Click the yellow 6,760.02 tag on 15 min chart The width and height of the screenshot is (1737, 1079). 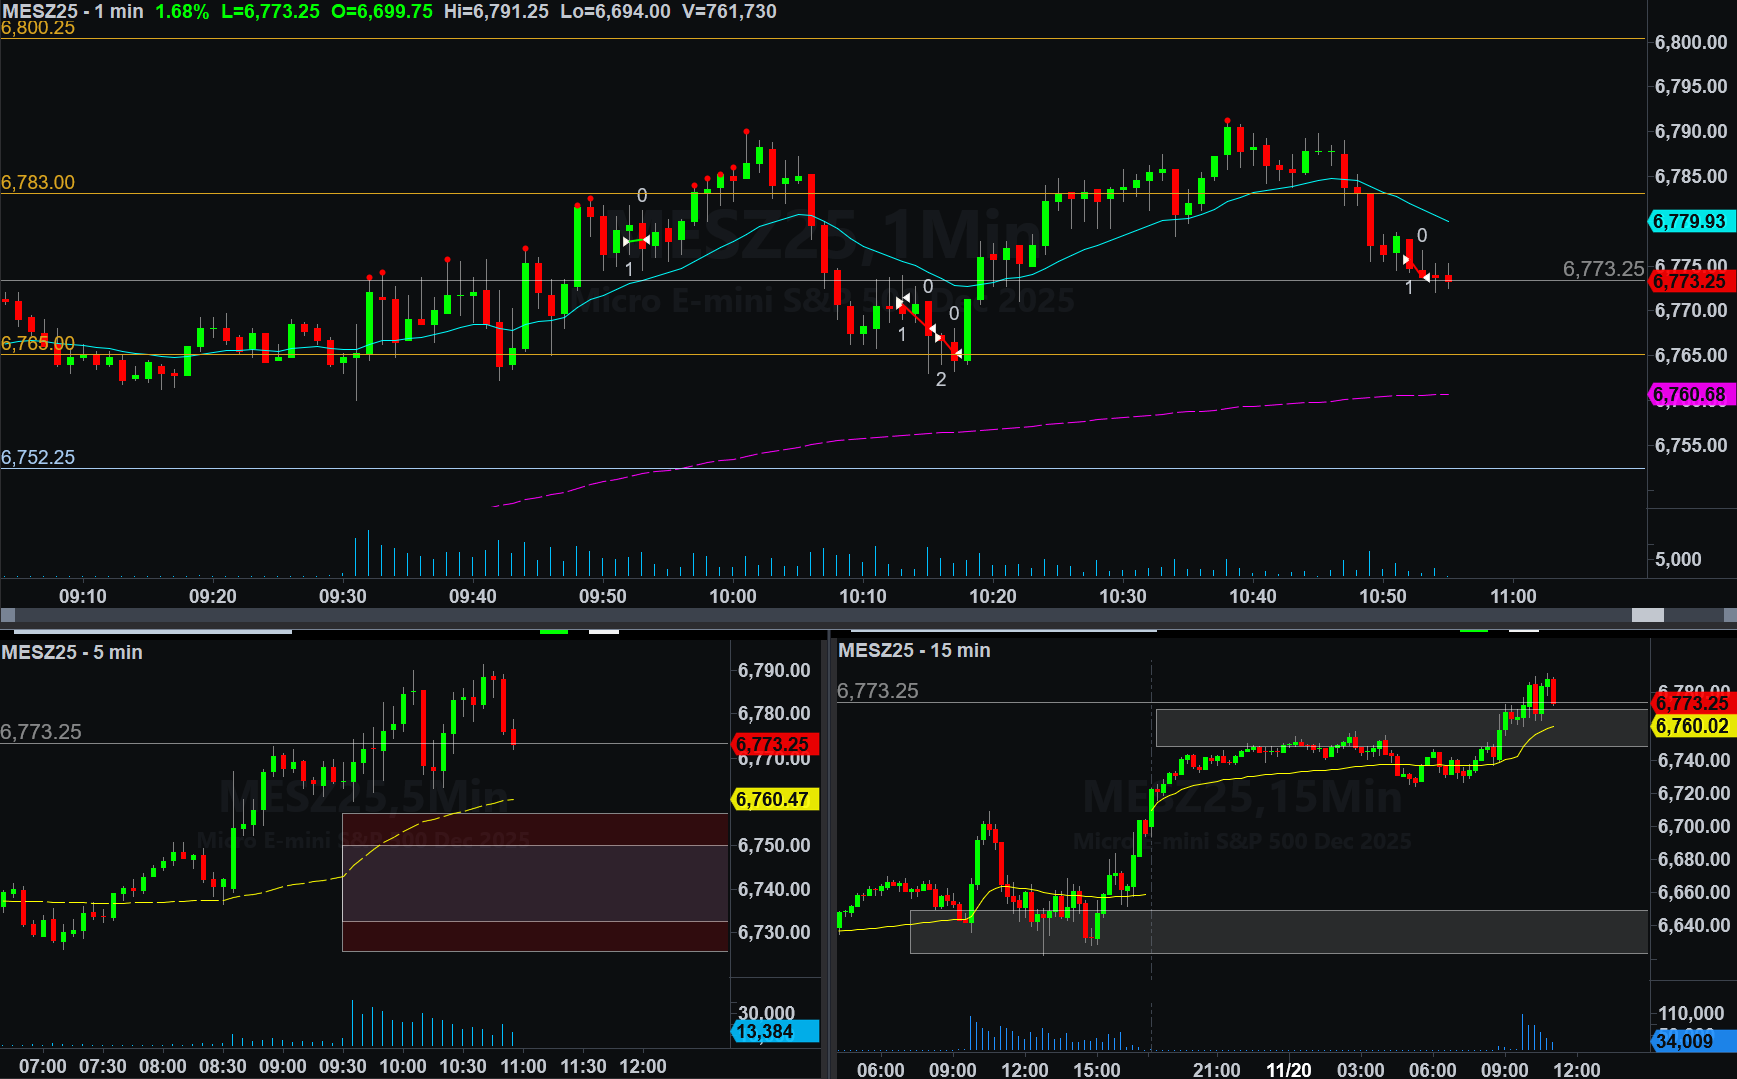[x=1691, y=726]
